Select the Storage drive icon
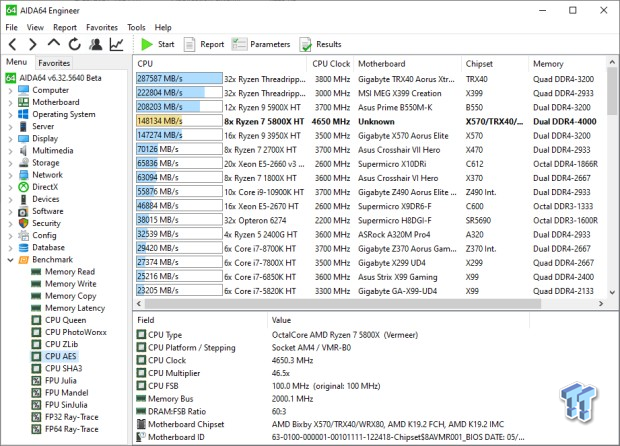This screenshot has width=620, height=446. click(x=24, y=163)
